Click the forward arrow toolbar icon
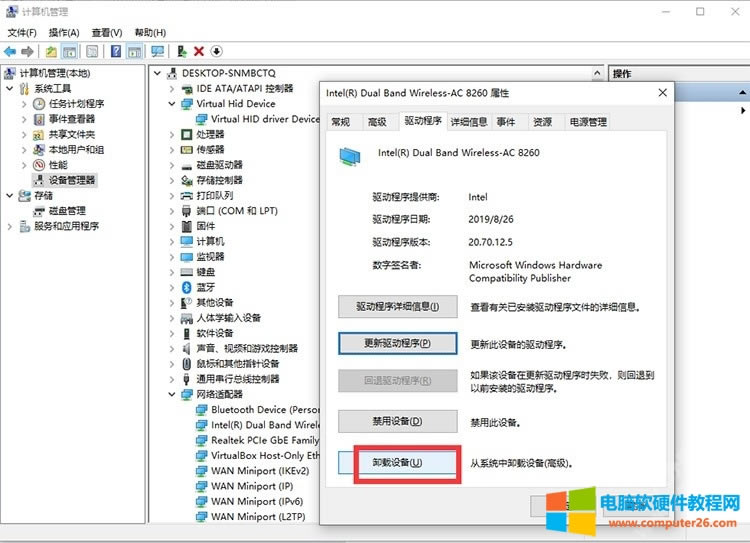This screenshot has width=750, height=543. (x=27, y=51)
